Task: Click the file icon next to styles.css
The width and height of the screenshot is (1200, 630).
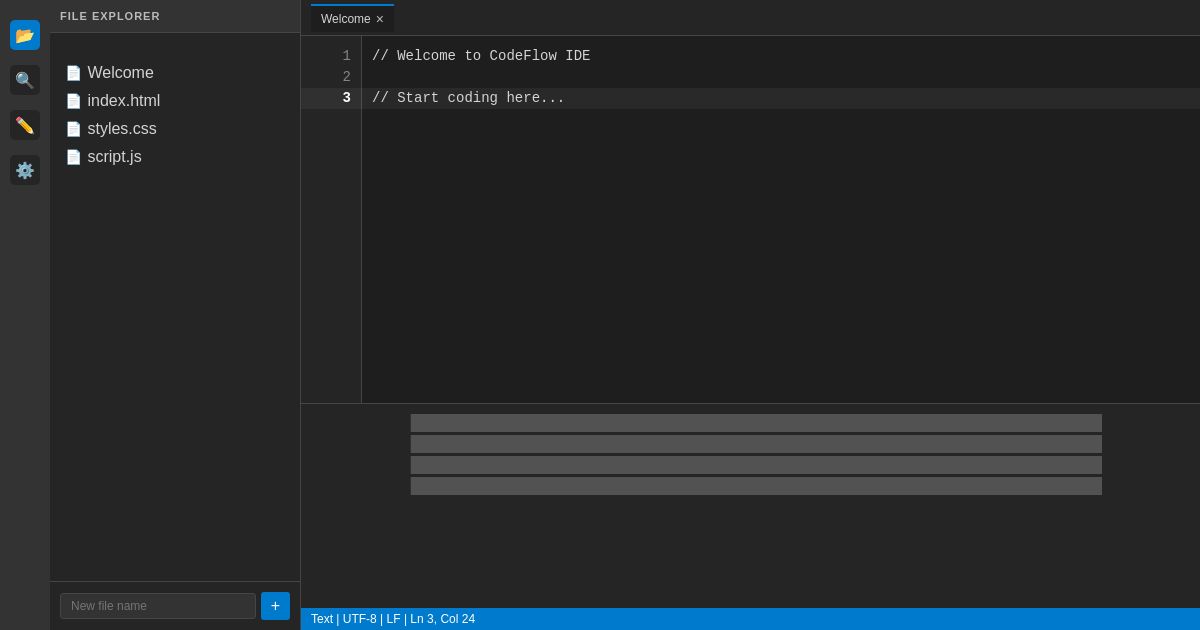Action: (74, 129)
